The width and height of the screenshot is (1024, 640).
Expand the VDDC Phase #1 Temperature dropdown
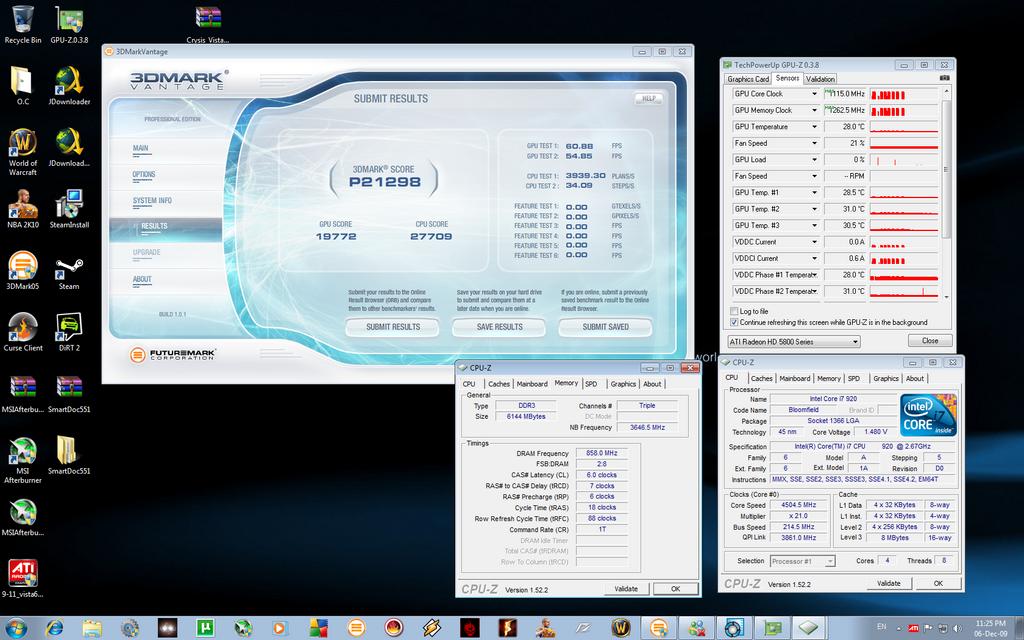pos(814,275)
